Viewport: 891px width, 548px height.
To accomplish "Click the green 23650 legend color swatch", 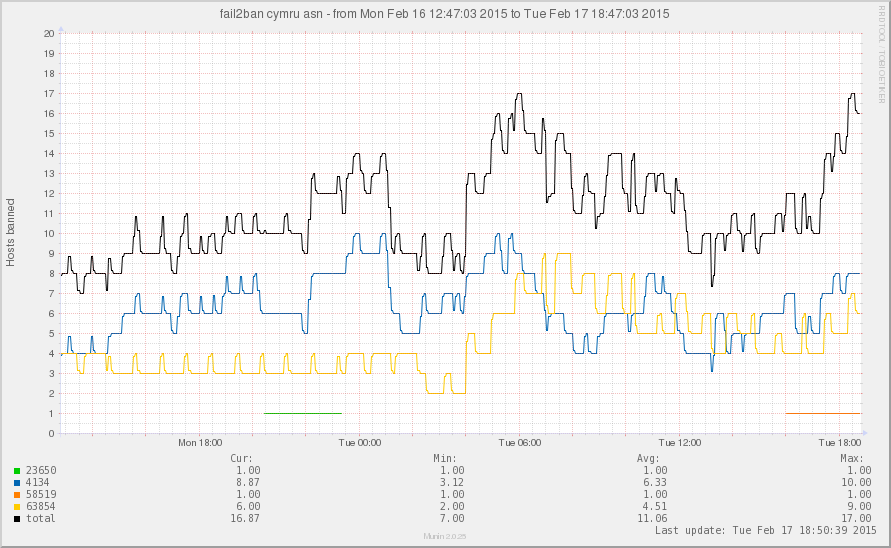I will [x=16, y=470].
